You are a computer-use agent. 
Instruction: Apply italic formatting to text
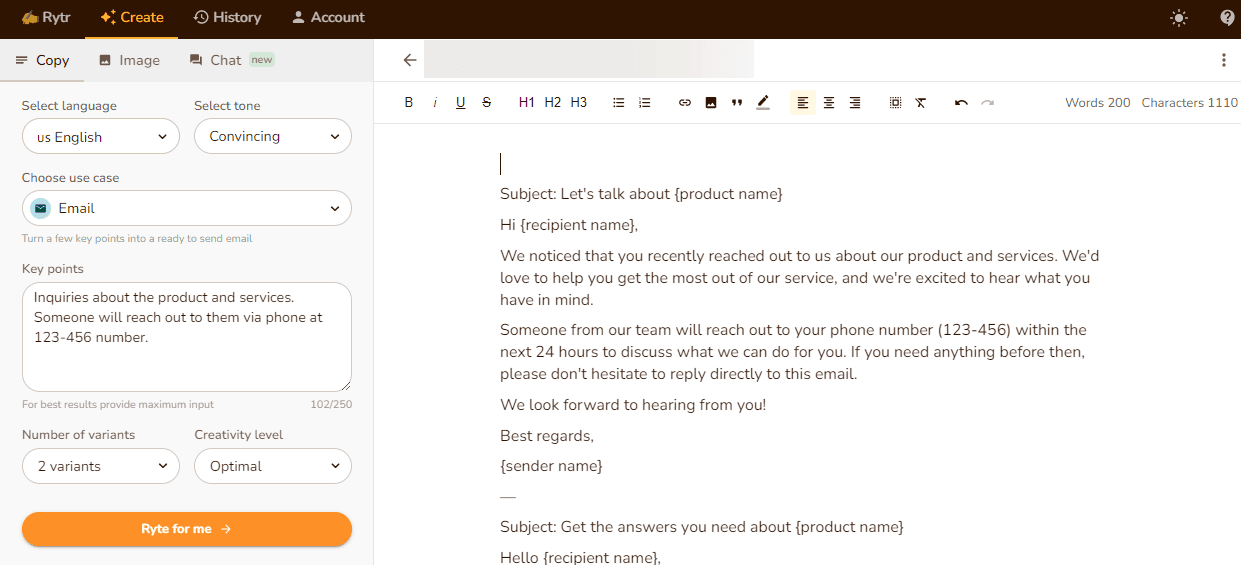(x=435, y=103)
